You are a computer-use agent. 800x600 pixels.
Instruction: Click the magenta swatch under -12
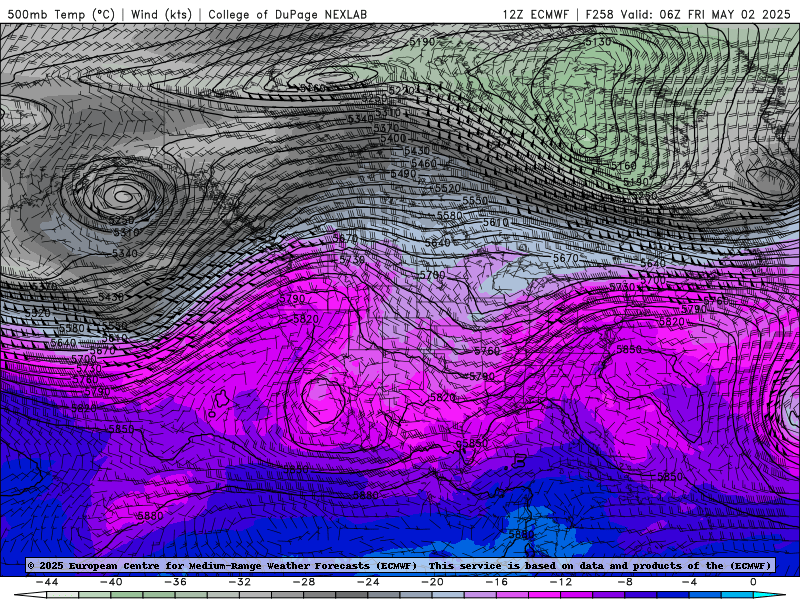(577, 595)
